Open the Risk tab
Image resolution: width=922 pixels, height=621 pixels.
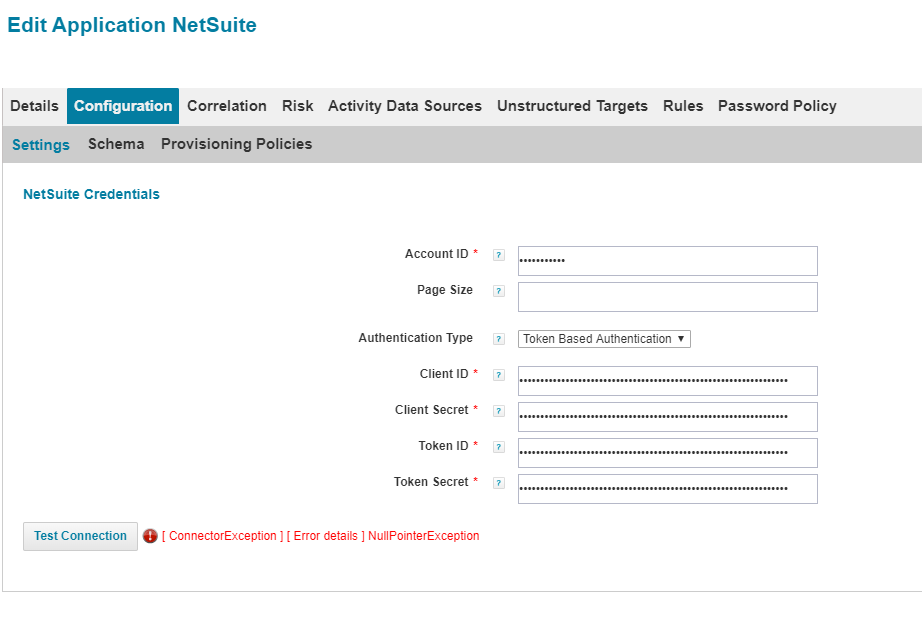point(297,105)
